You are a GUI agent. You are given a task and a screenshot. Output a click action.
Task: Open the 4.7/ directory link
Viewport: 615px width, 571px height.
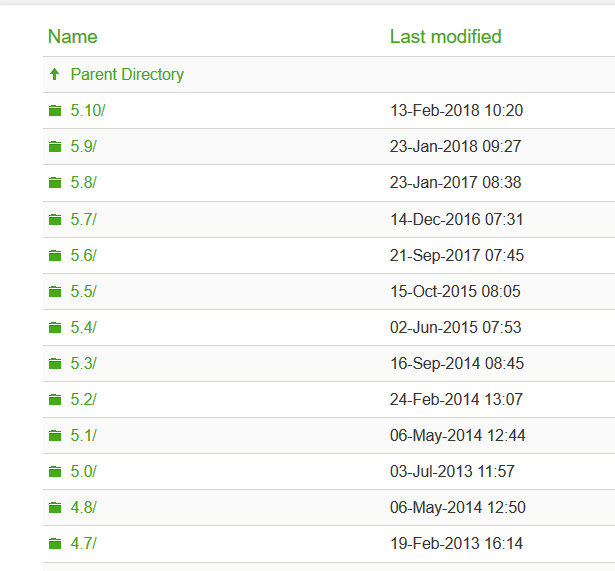(x=84, y=544)
